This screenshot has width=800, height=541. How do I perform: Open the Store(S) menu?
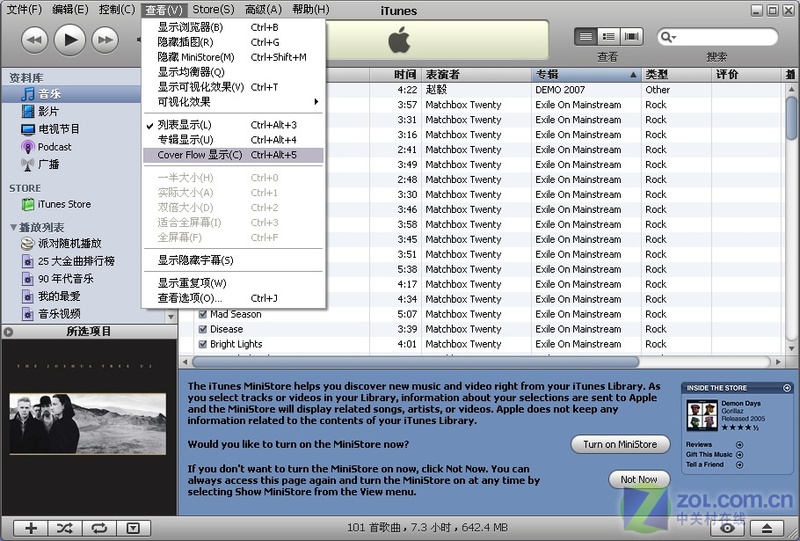pyautogui.click(x=213, y=10)
